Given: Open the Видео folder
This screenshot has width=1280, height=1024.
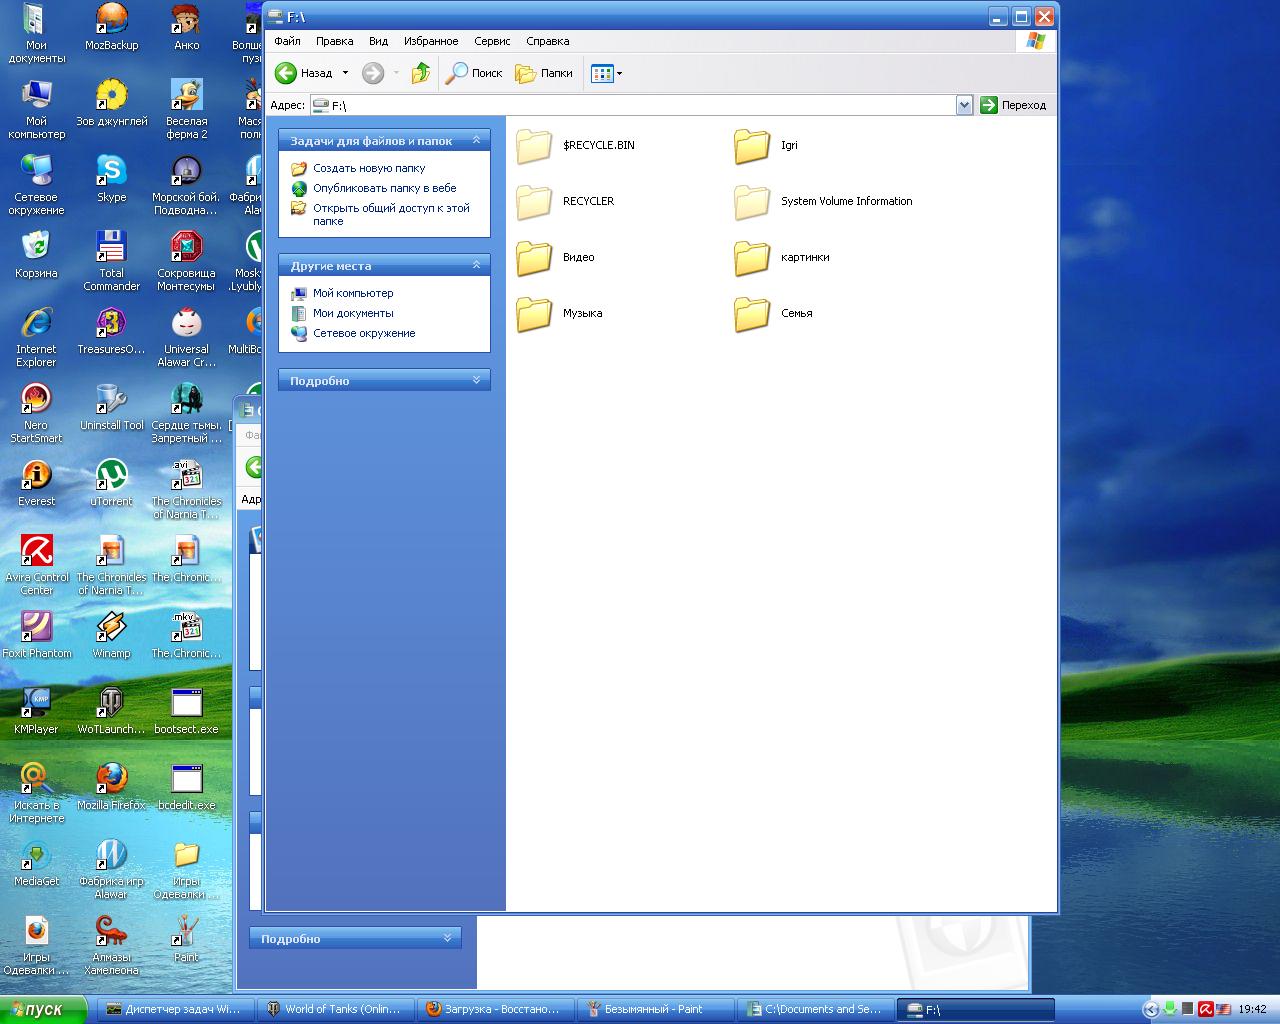Looking at the screenshot, I should pyautogui.click(x=535, y=258).
